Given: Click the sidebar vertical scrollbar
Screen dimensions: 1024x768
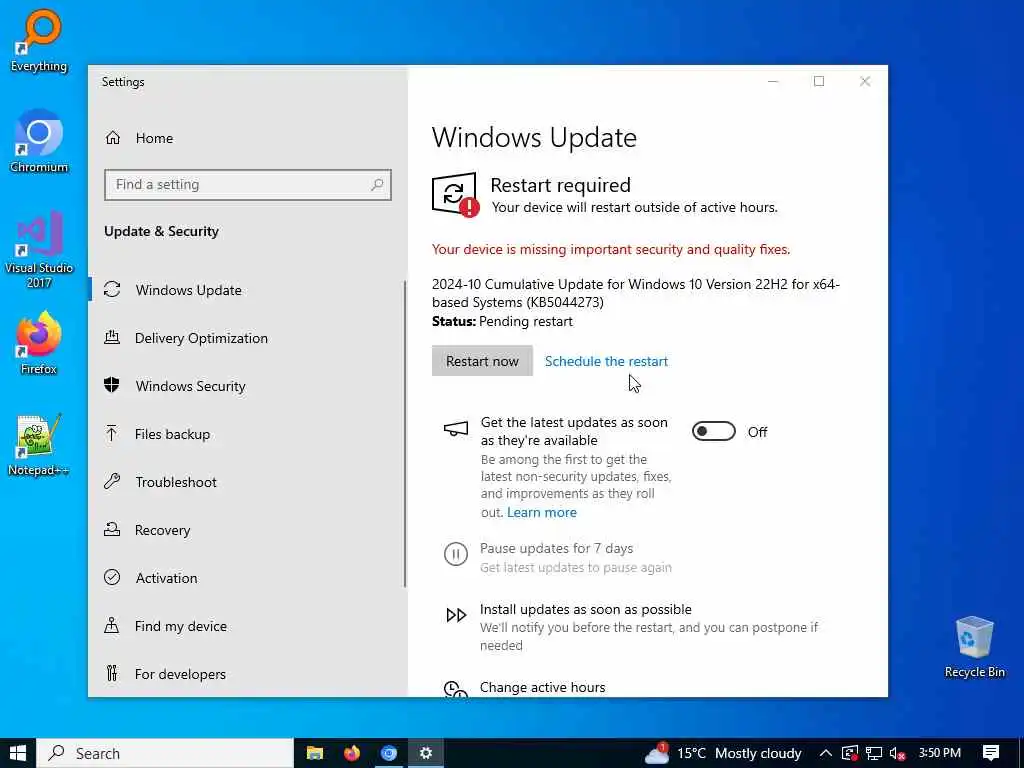Looking at the screenshot, I should [405, 434].
